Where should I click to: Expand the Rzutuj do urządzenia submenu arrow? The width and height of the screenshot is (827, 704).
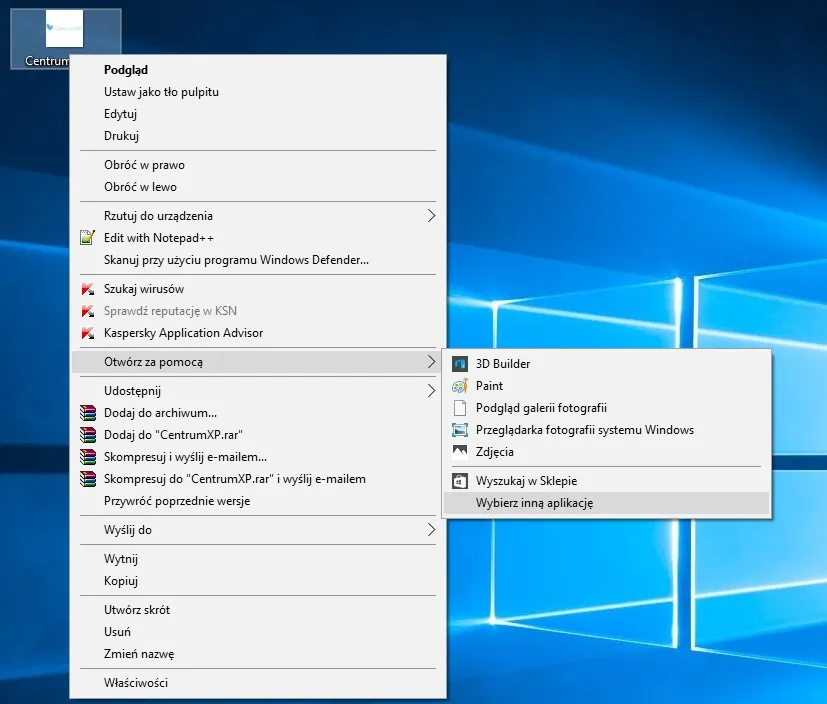(431, 216)
